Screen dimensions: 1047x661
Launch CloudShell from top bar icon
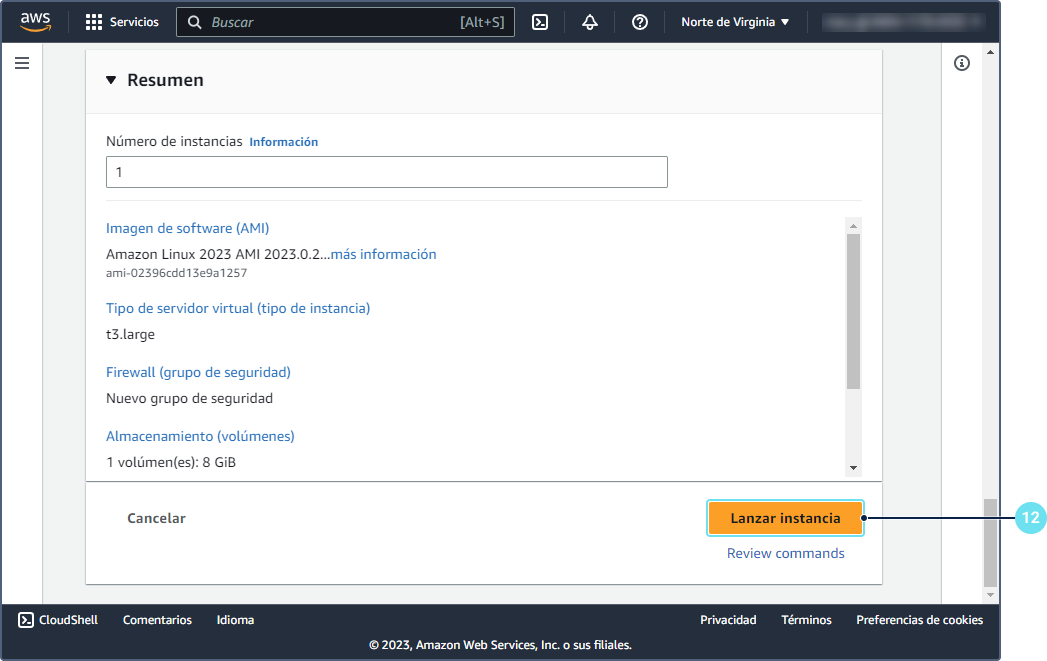pyautogui.click(x=540, y=22)
